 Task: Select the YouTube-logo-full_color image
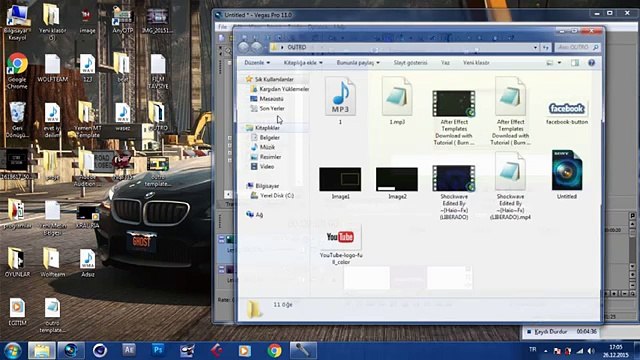340,245
